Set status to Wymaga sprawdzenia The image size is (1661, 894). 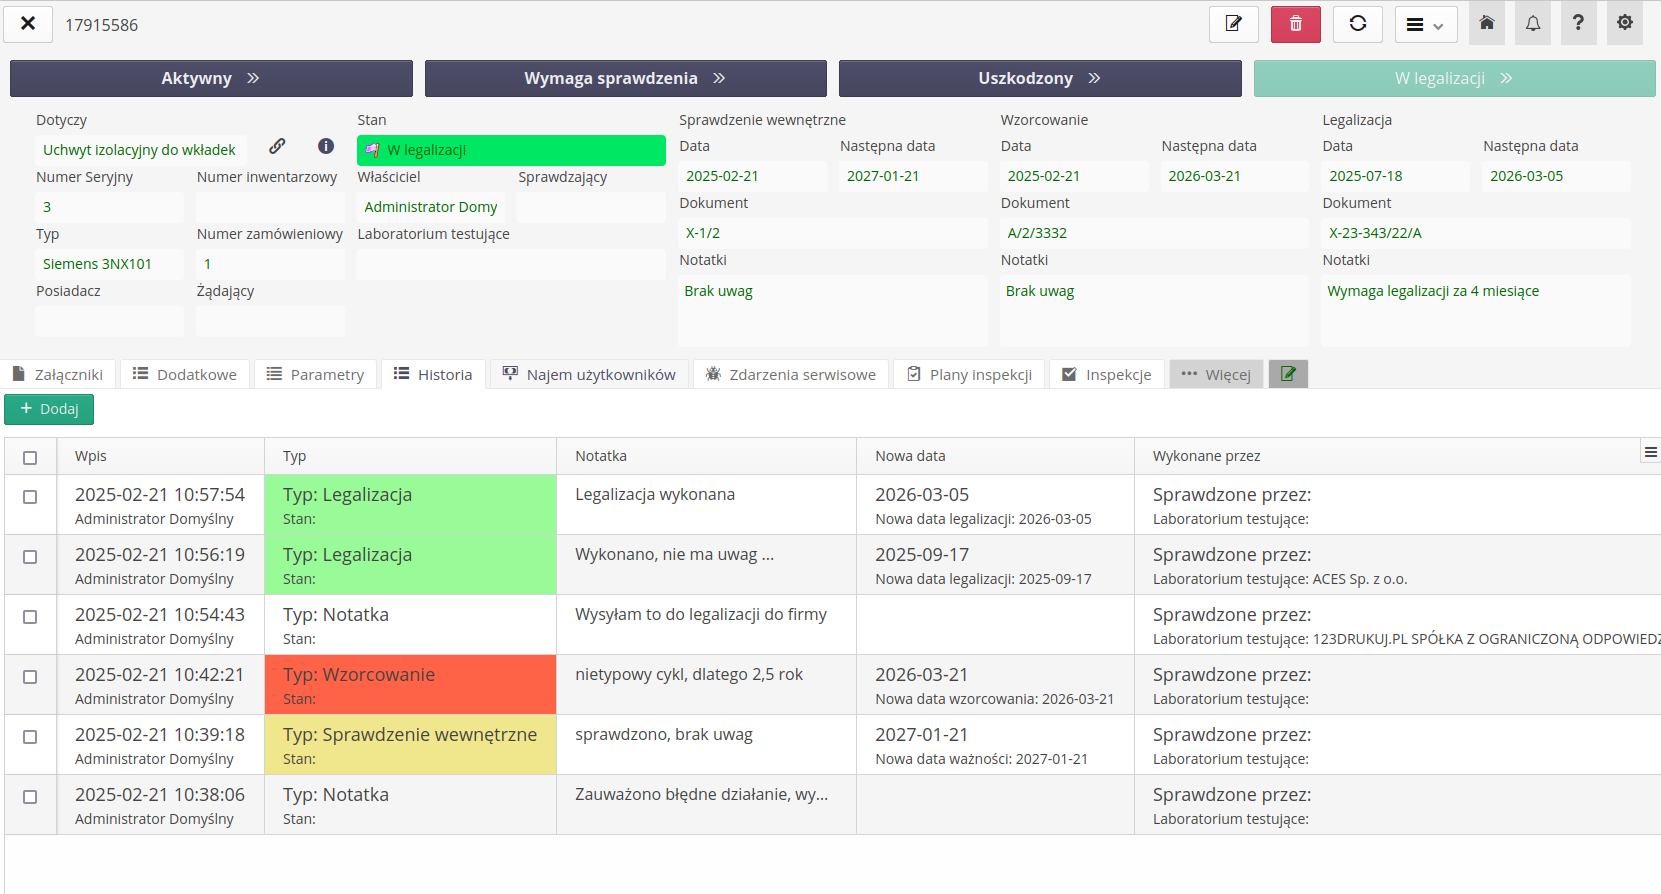click(625, 78)
